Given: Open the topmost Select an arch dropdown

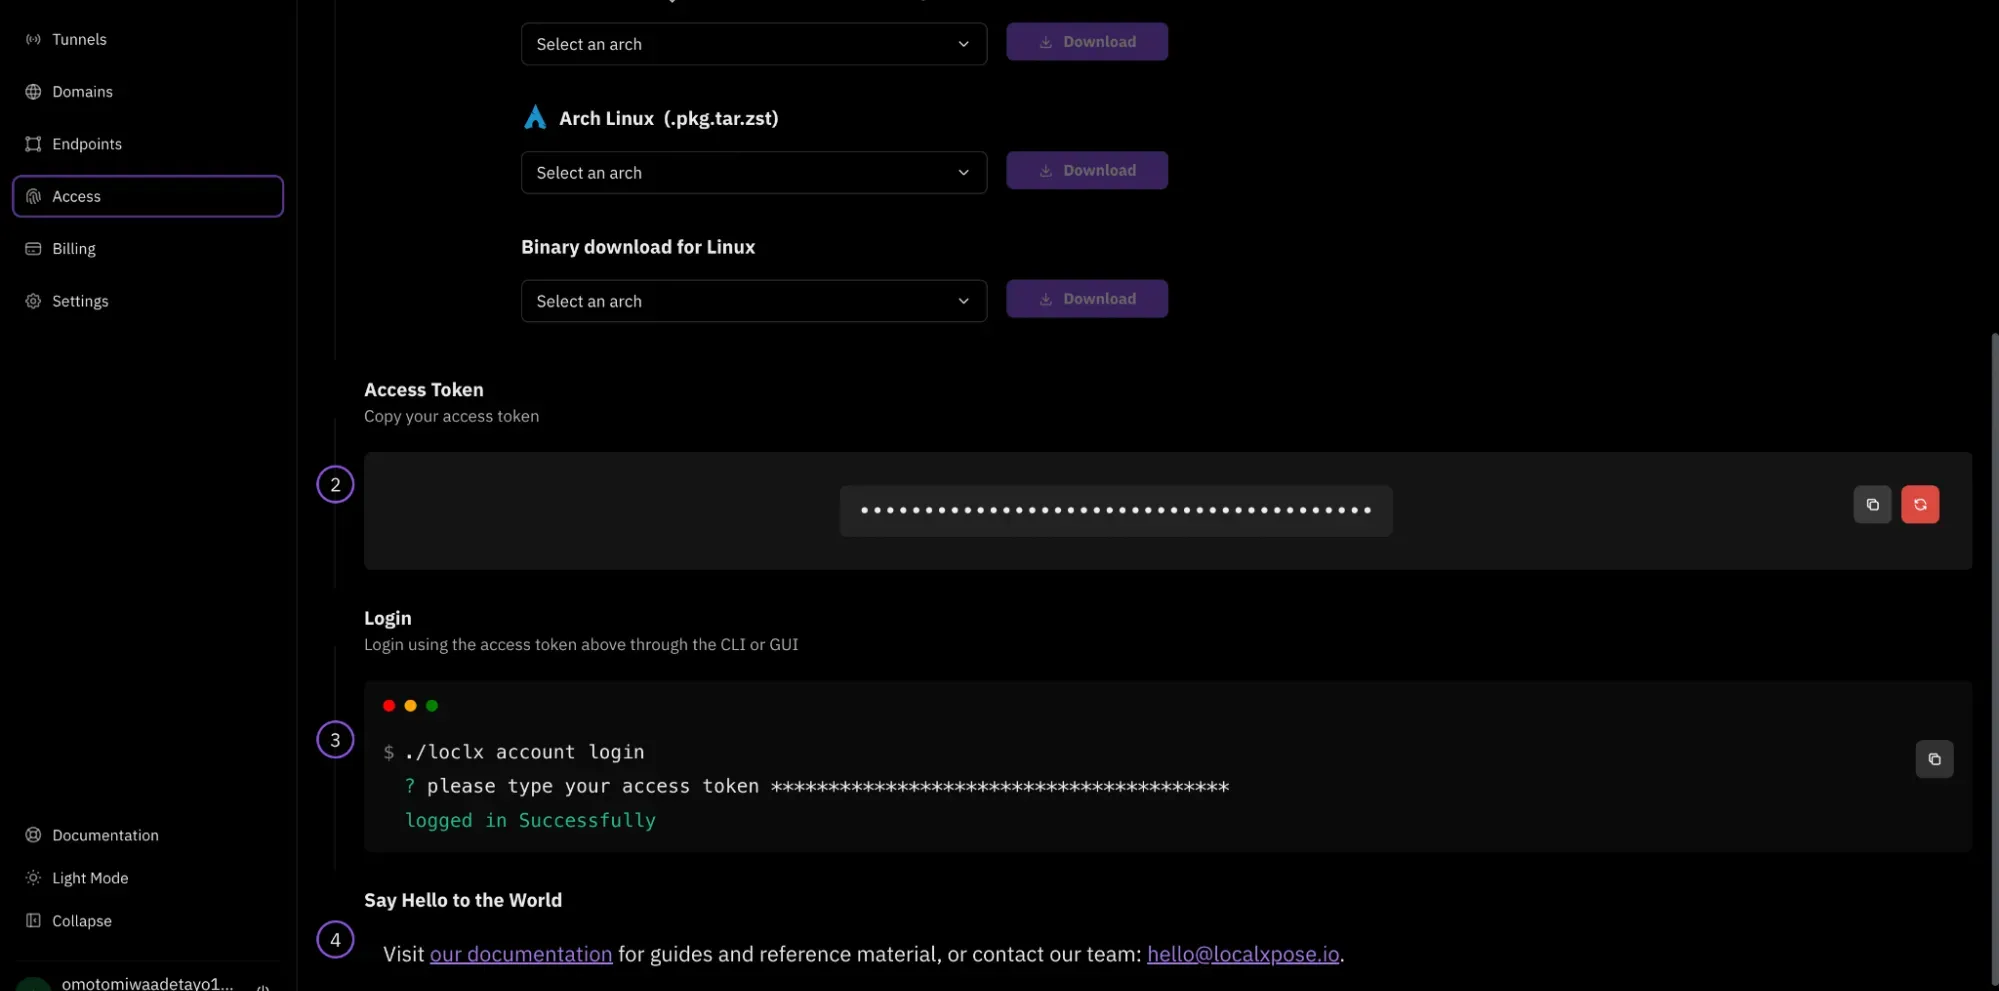Looking at the screenshot, I should [752, 44].
